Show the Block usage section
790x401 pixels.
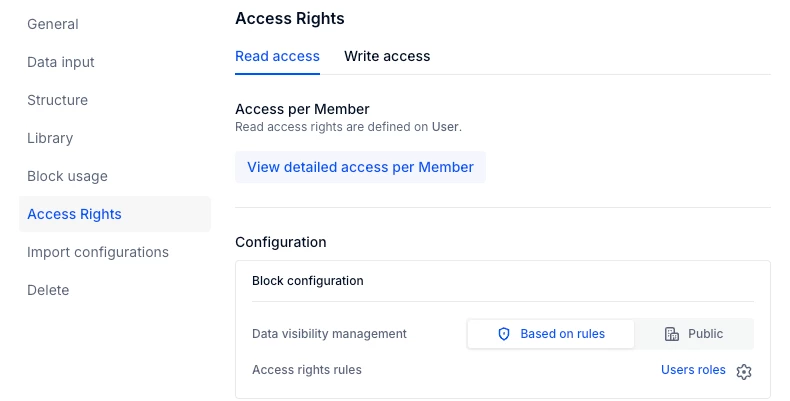coord(67,176)
